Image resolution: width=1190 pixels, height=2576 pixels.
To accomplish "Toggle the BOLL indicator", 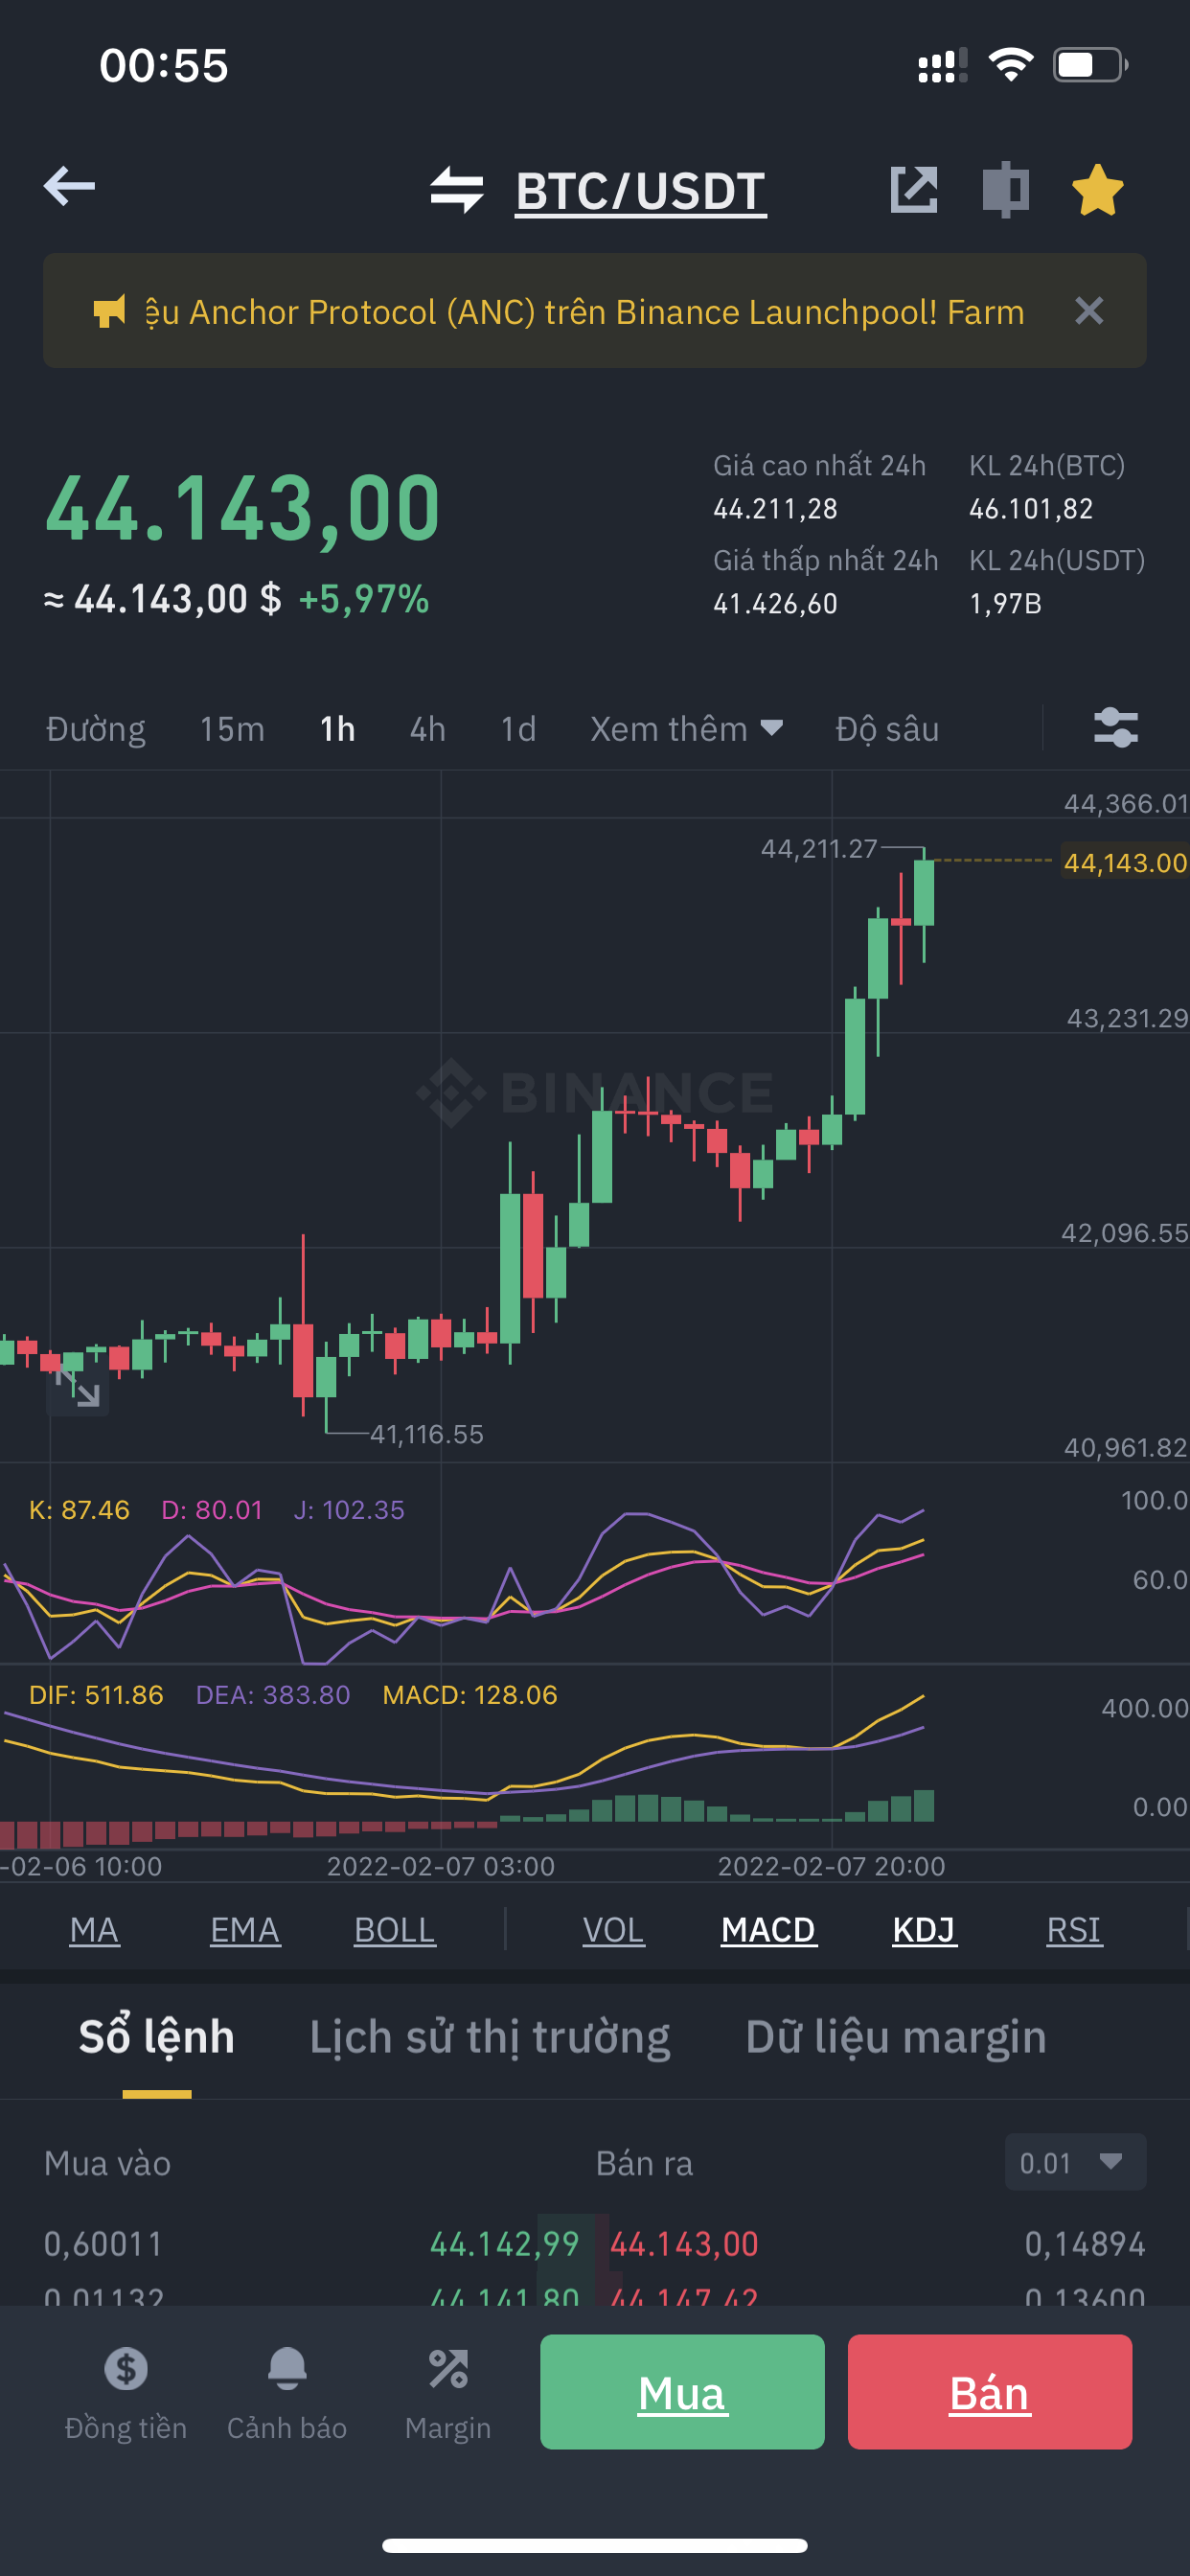I will (394, 1929).
